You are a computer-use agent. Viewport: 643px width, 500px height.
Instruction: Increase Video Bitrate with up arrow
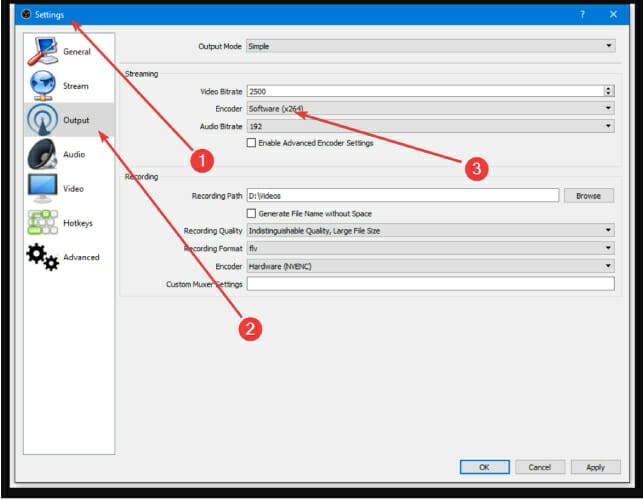pyautogui.click(x=609, y=88)
